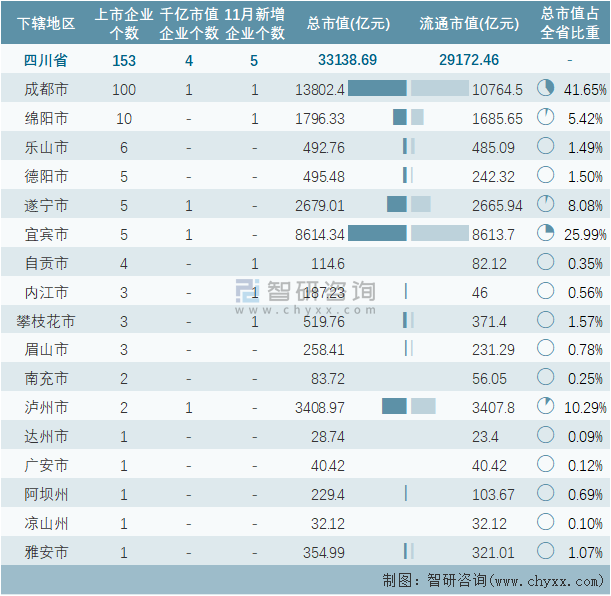Select the 下辖地区 column header
This screenshot has height=596, width=611.
pos(46,24)
